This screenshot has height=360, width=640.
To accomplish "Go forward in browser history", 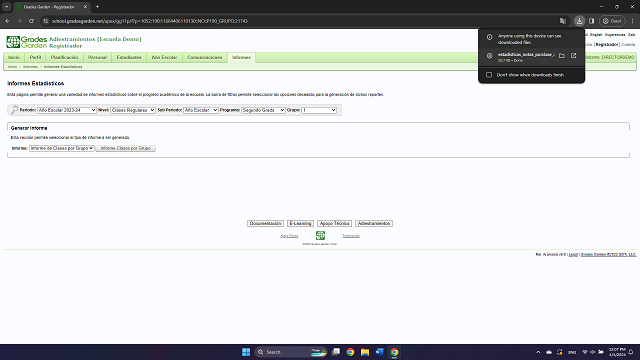I will click(x=19, y=21).
